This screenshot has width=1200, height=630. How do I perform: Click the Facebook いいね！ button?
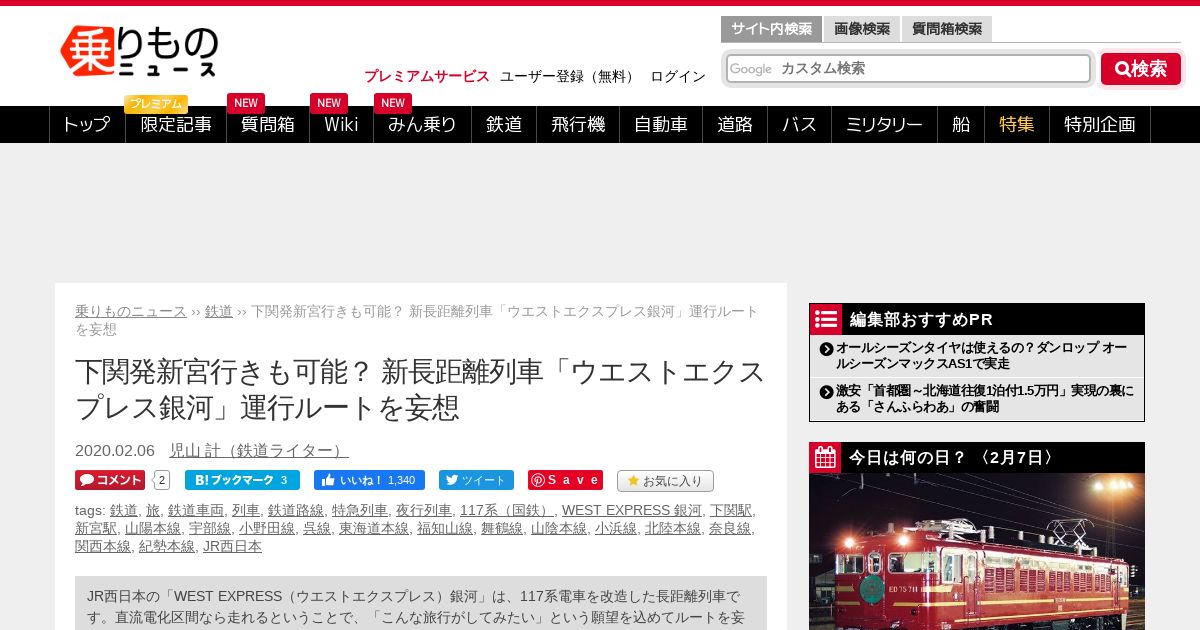coord(369,480)
